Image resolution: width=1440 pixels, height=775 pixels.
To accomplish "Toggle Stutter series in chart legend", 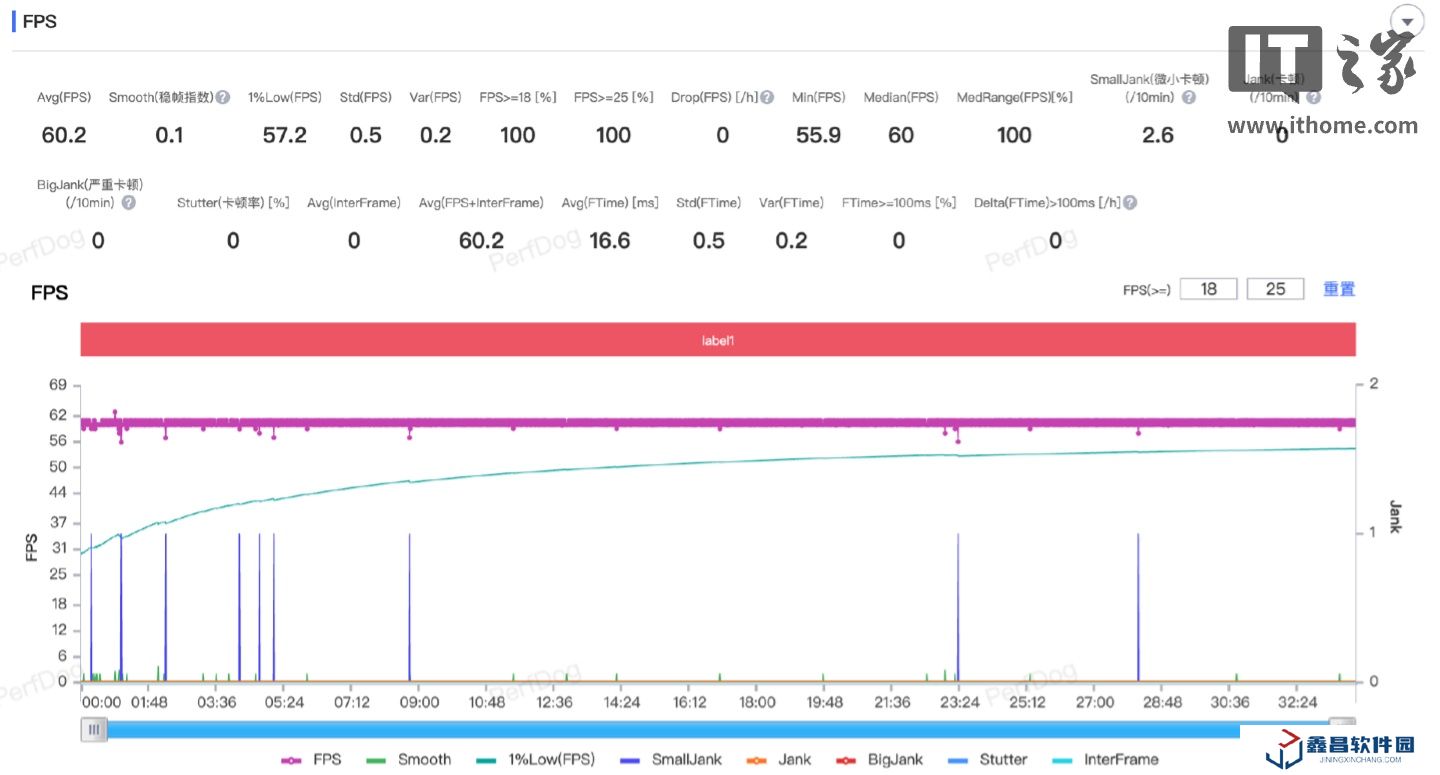I will (990, 760).
